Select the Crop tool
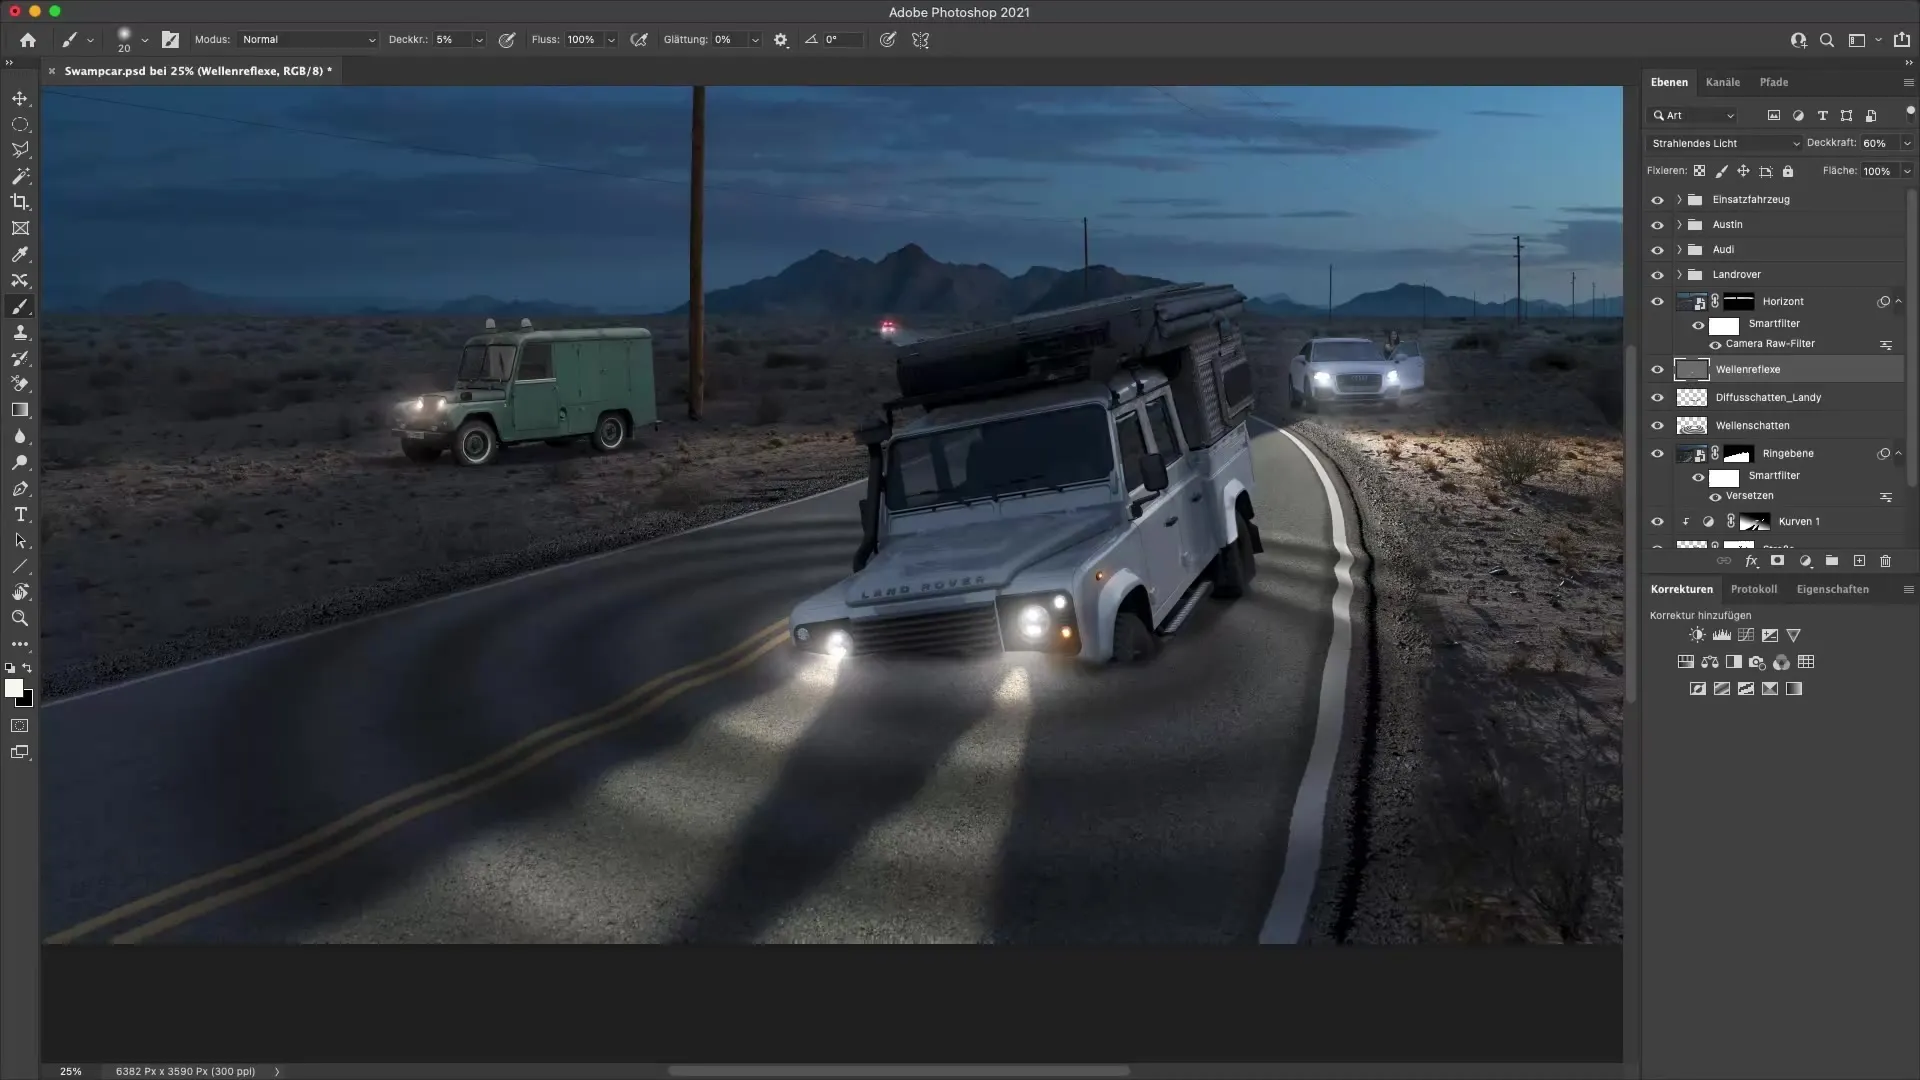 pyautogui.click(x=20, y=202)
